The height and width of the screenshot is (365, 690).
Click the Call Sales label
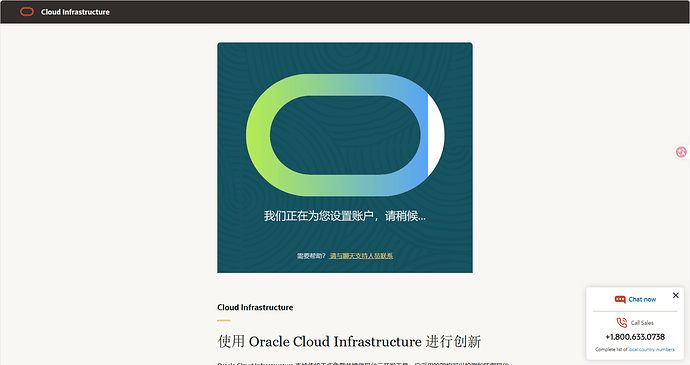click(x=642, y=323)
